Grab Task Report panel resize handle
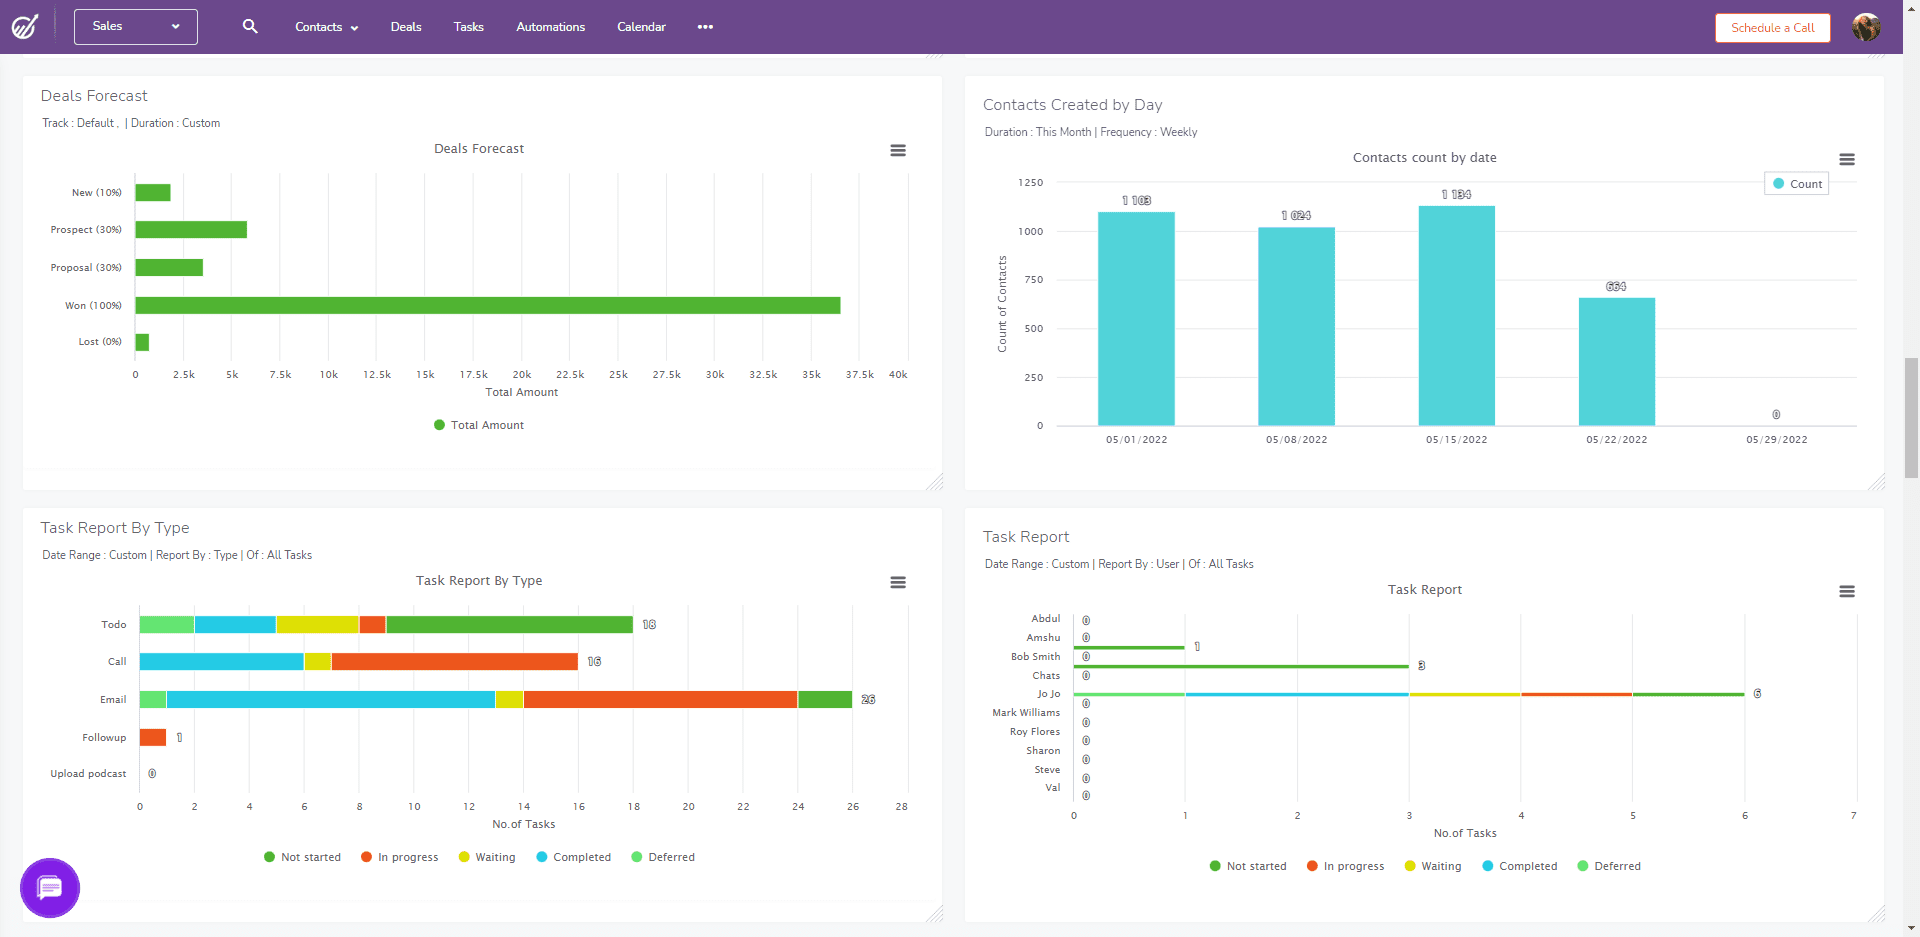This screenshot has height=937, width=1920. click(1877, 914)
